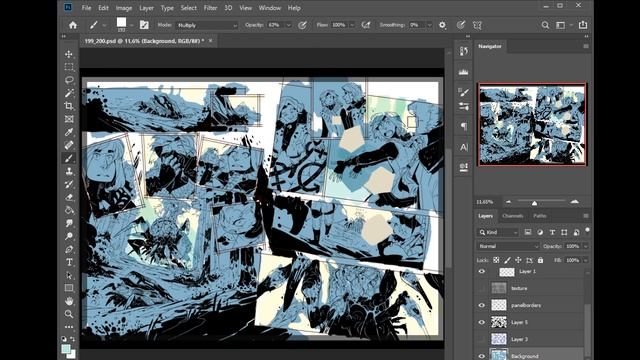Open the Normal blend mode dropdown

[x=508, y=246]
